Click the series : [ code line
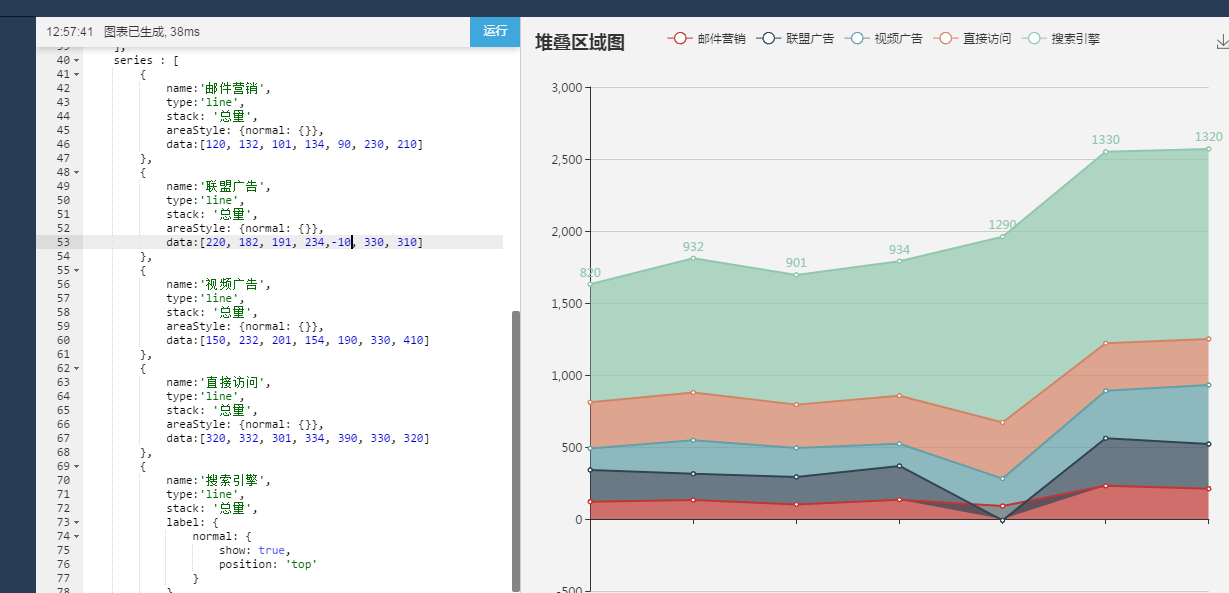 click(x=146, y=60)
